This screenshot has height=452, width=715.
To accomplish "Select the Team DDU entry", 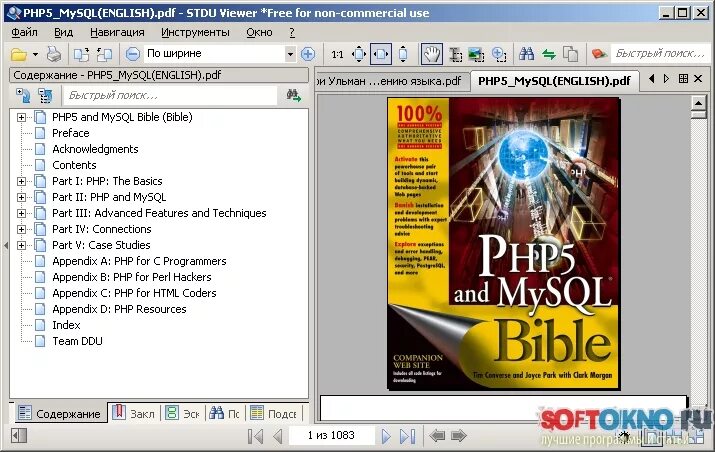I will [77, 341].
